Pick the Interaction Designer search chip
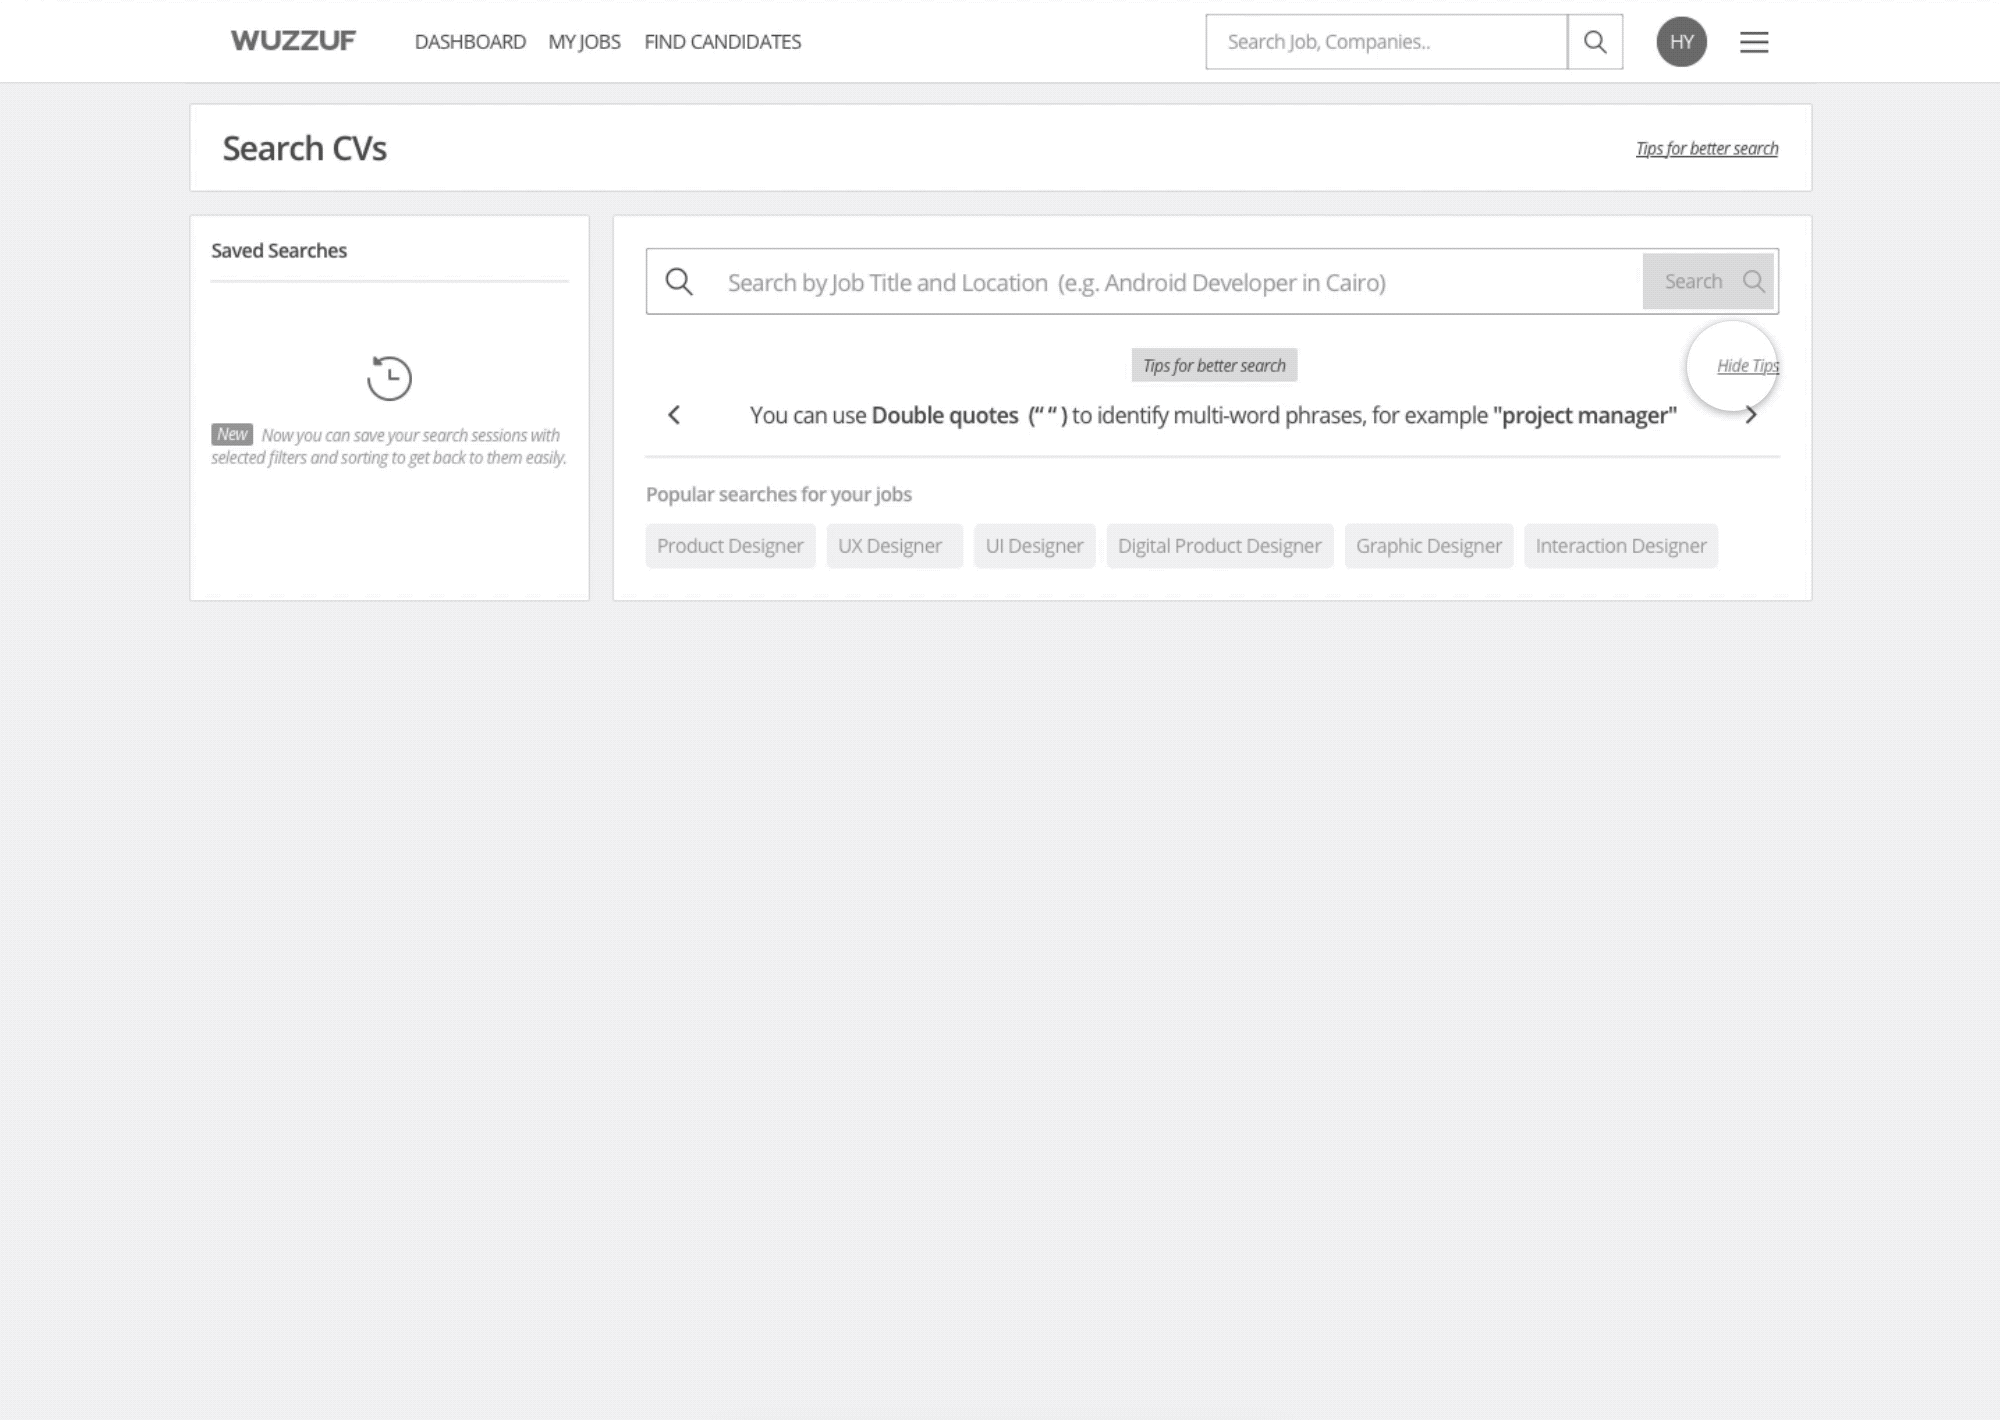Viewport: 2000px width, 1420px height. 1620,546
